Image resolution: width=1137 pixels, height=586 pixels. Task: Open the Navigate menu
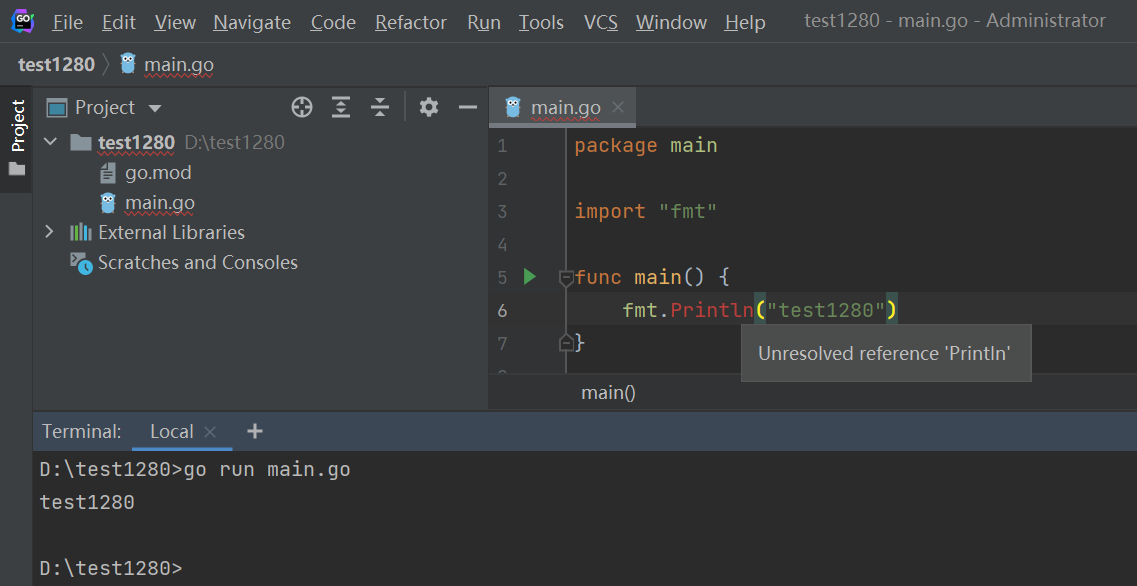point(252,22)
